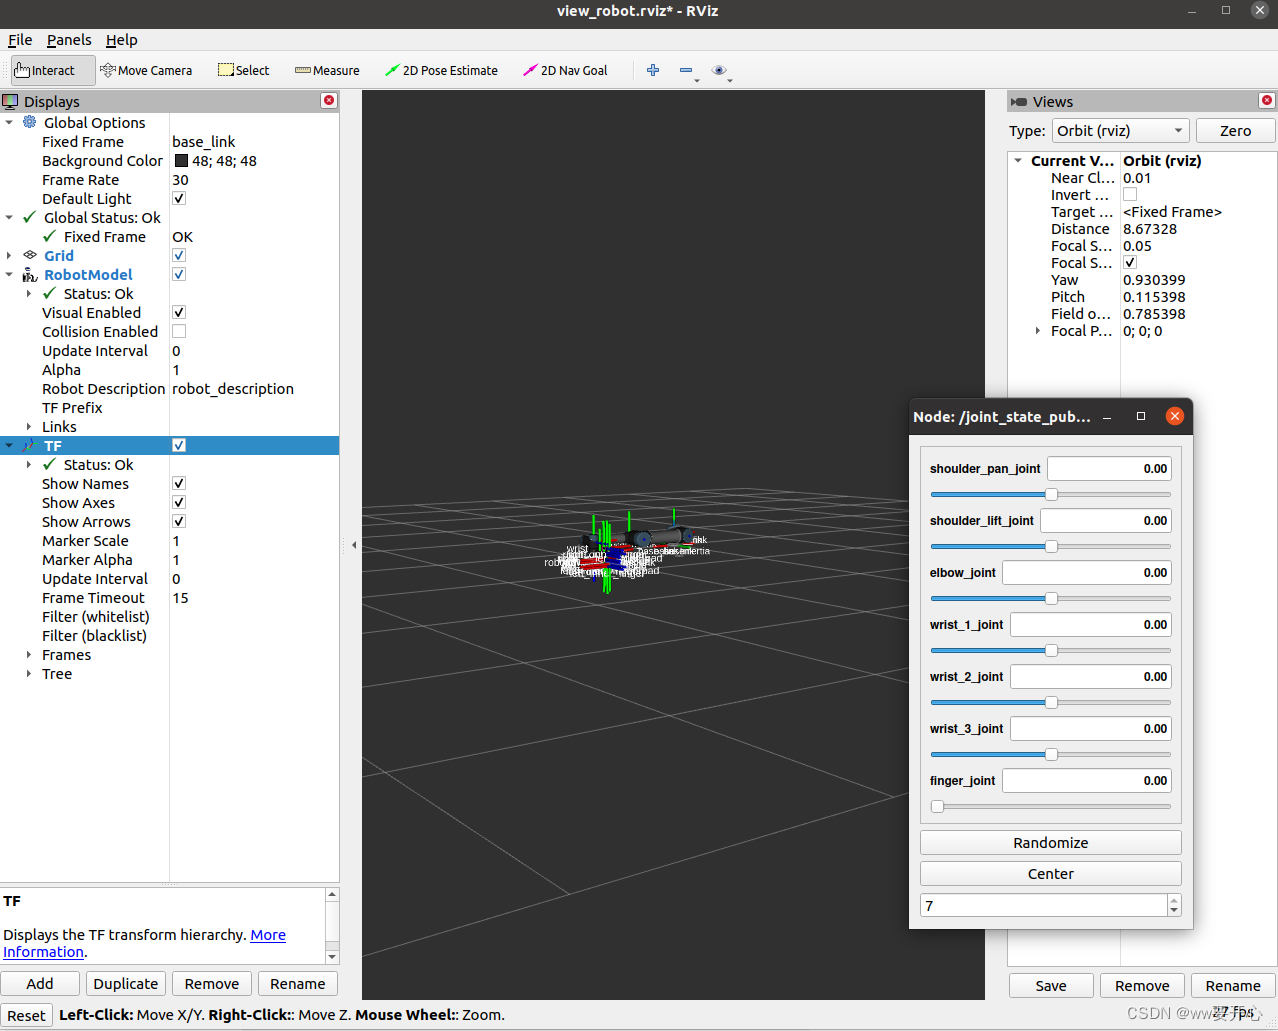
Task: Toggle the Grid display checkbox
Action: [x=179, y=255]
